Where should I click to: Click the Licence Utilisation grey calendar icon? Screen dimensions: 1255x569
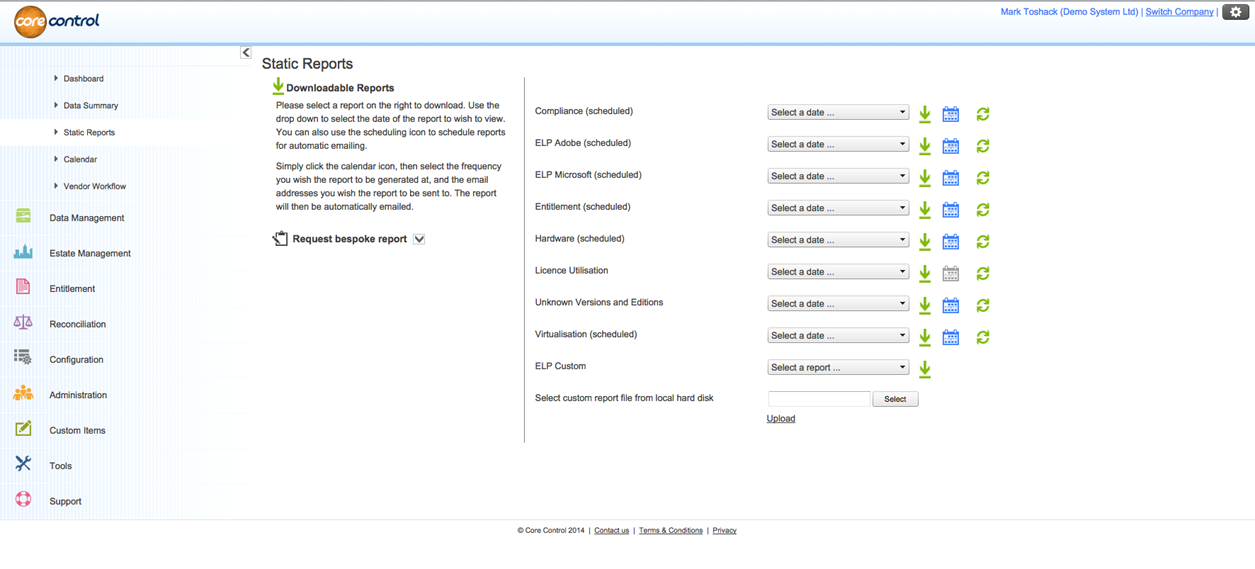[951, 273]
